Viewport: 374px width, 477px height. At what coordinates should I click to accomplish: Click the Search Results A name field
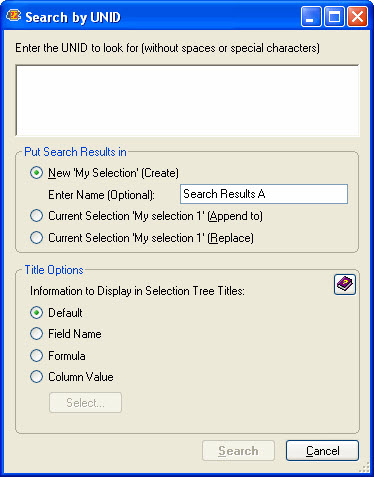tap(264, 194)
